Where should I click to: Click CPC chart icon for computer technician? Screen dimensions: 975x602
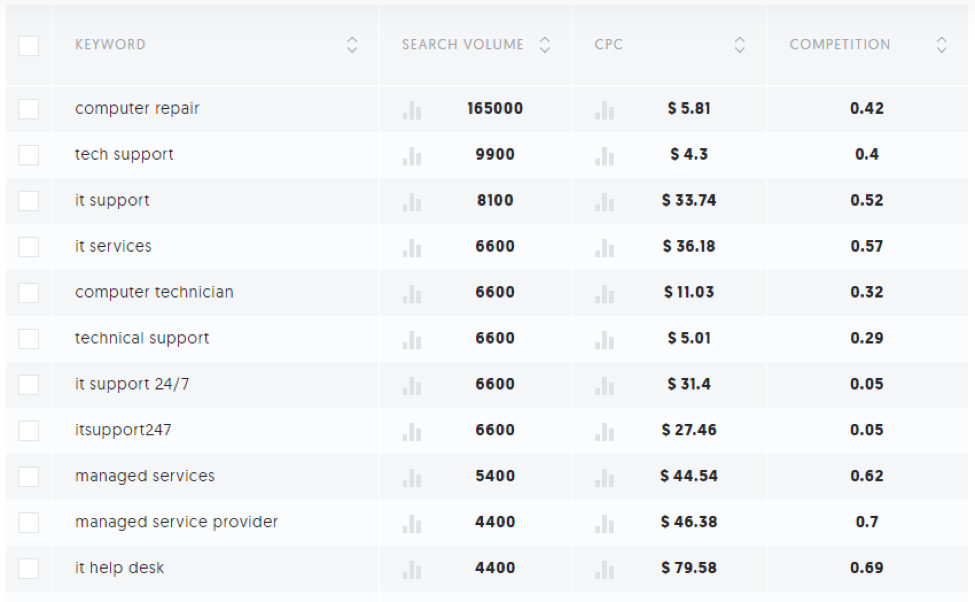604,293
